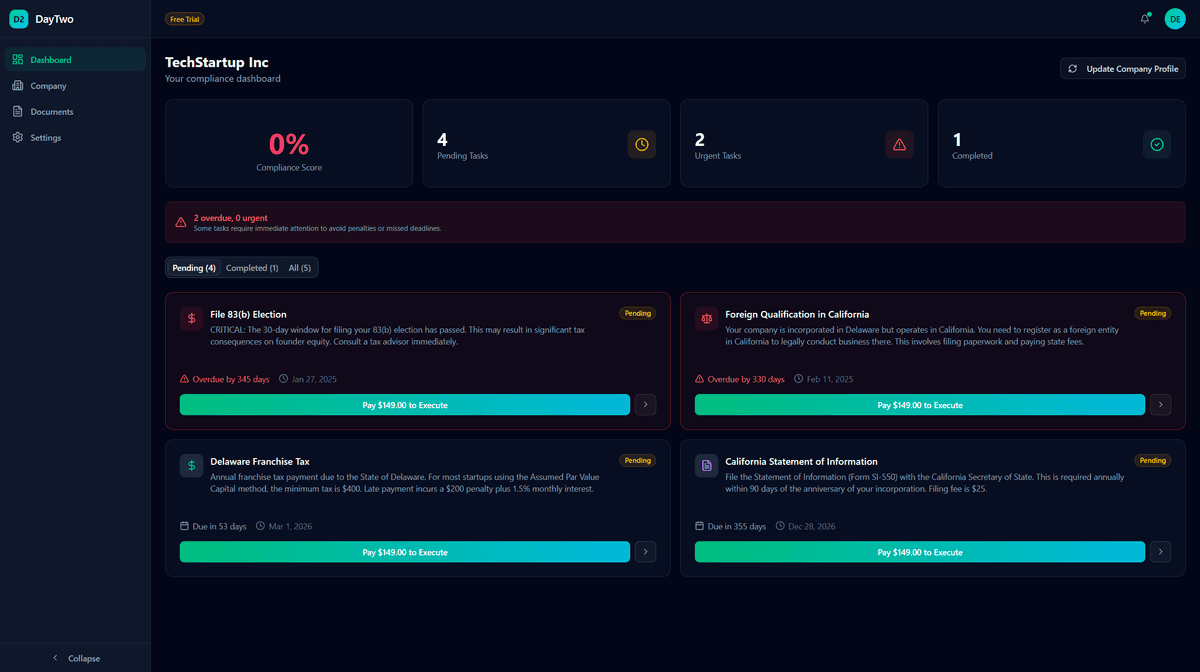The width and height of the screenshot is (1200, 672).
Task: Select the All (5) tab
Action: [x=299, y=267]
